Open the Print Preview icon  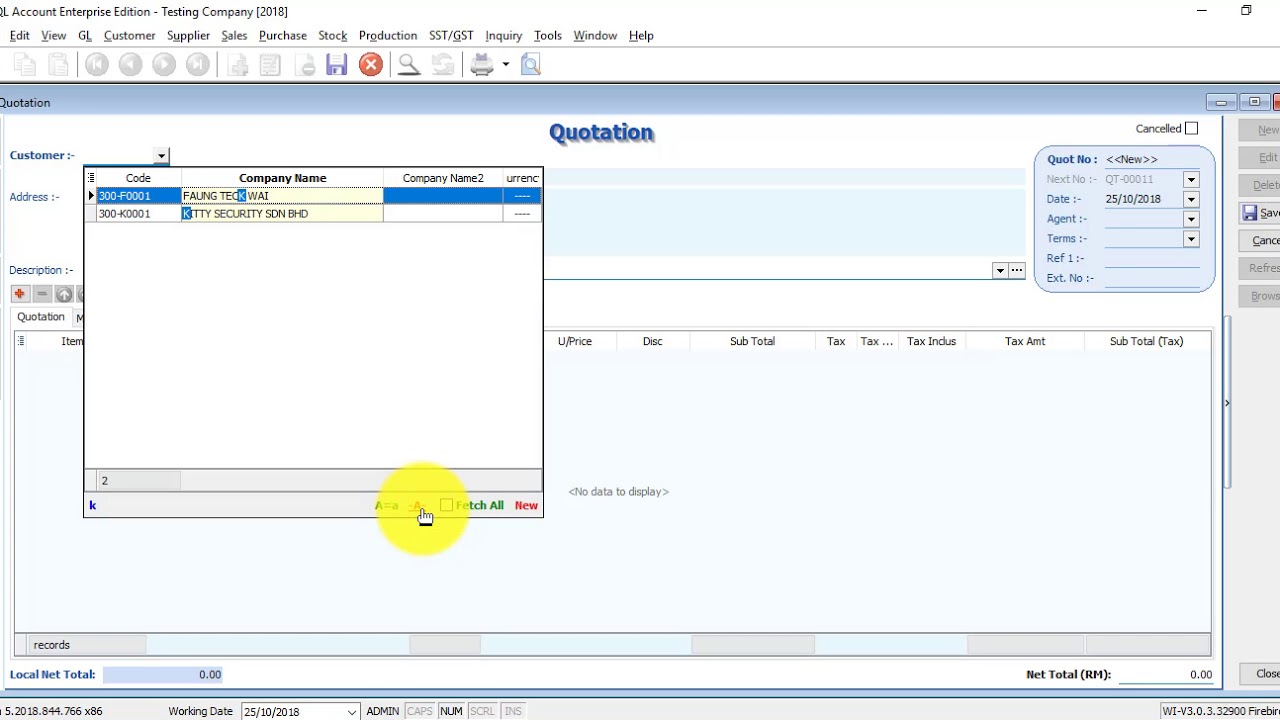click(531, 65)
